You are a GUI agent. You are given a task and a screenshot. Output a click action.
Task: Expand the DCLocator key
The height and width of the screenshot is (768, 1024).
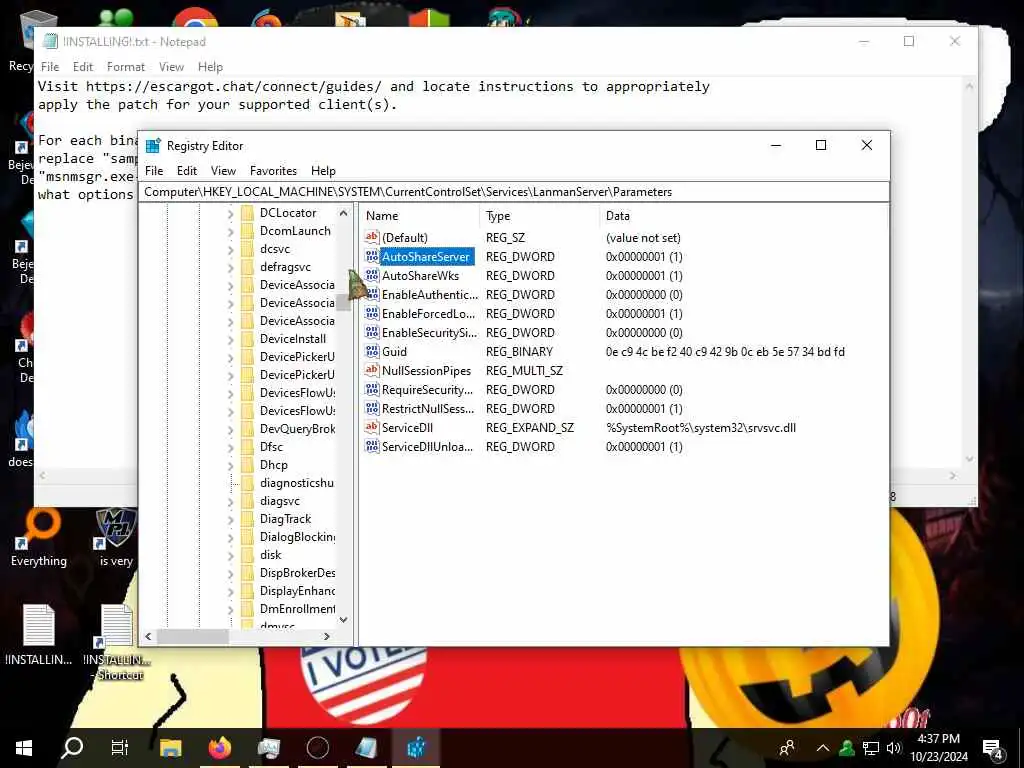[x=231, y=214]
